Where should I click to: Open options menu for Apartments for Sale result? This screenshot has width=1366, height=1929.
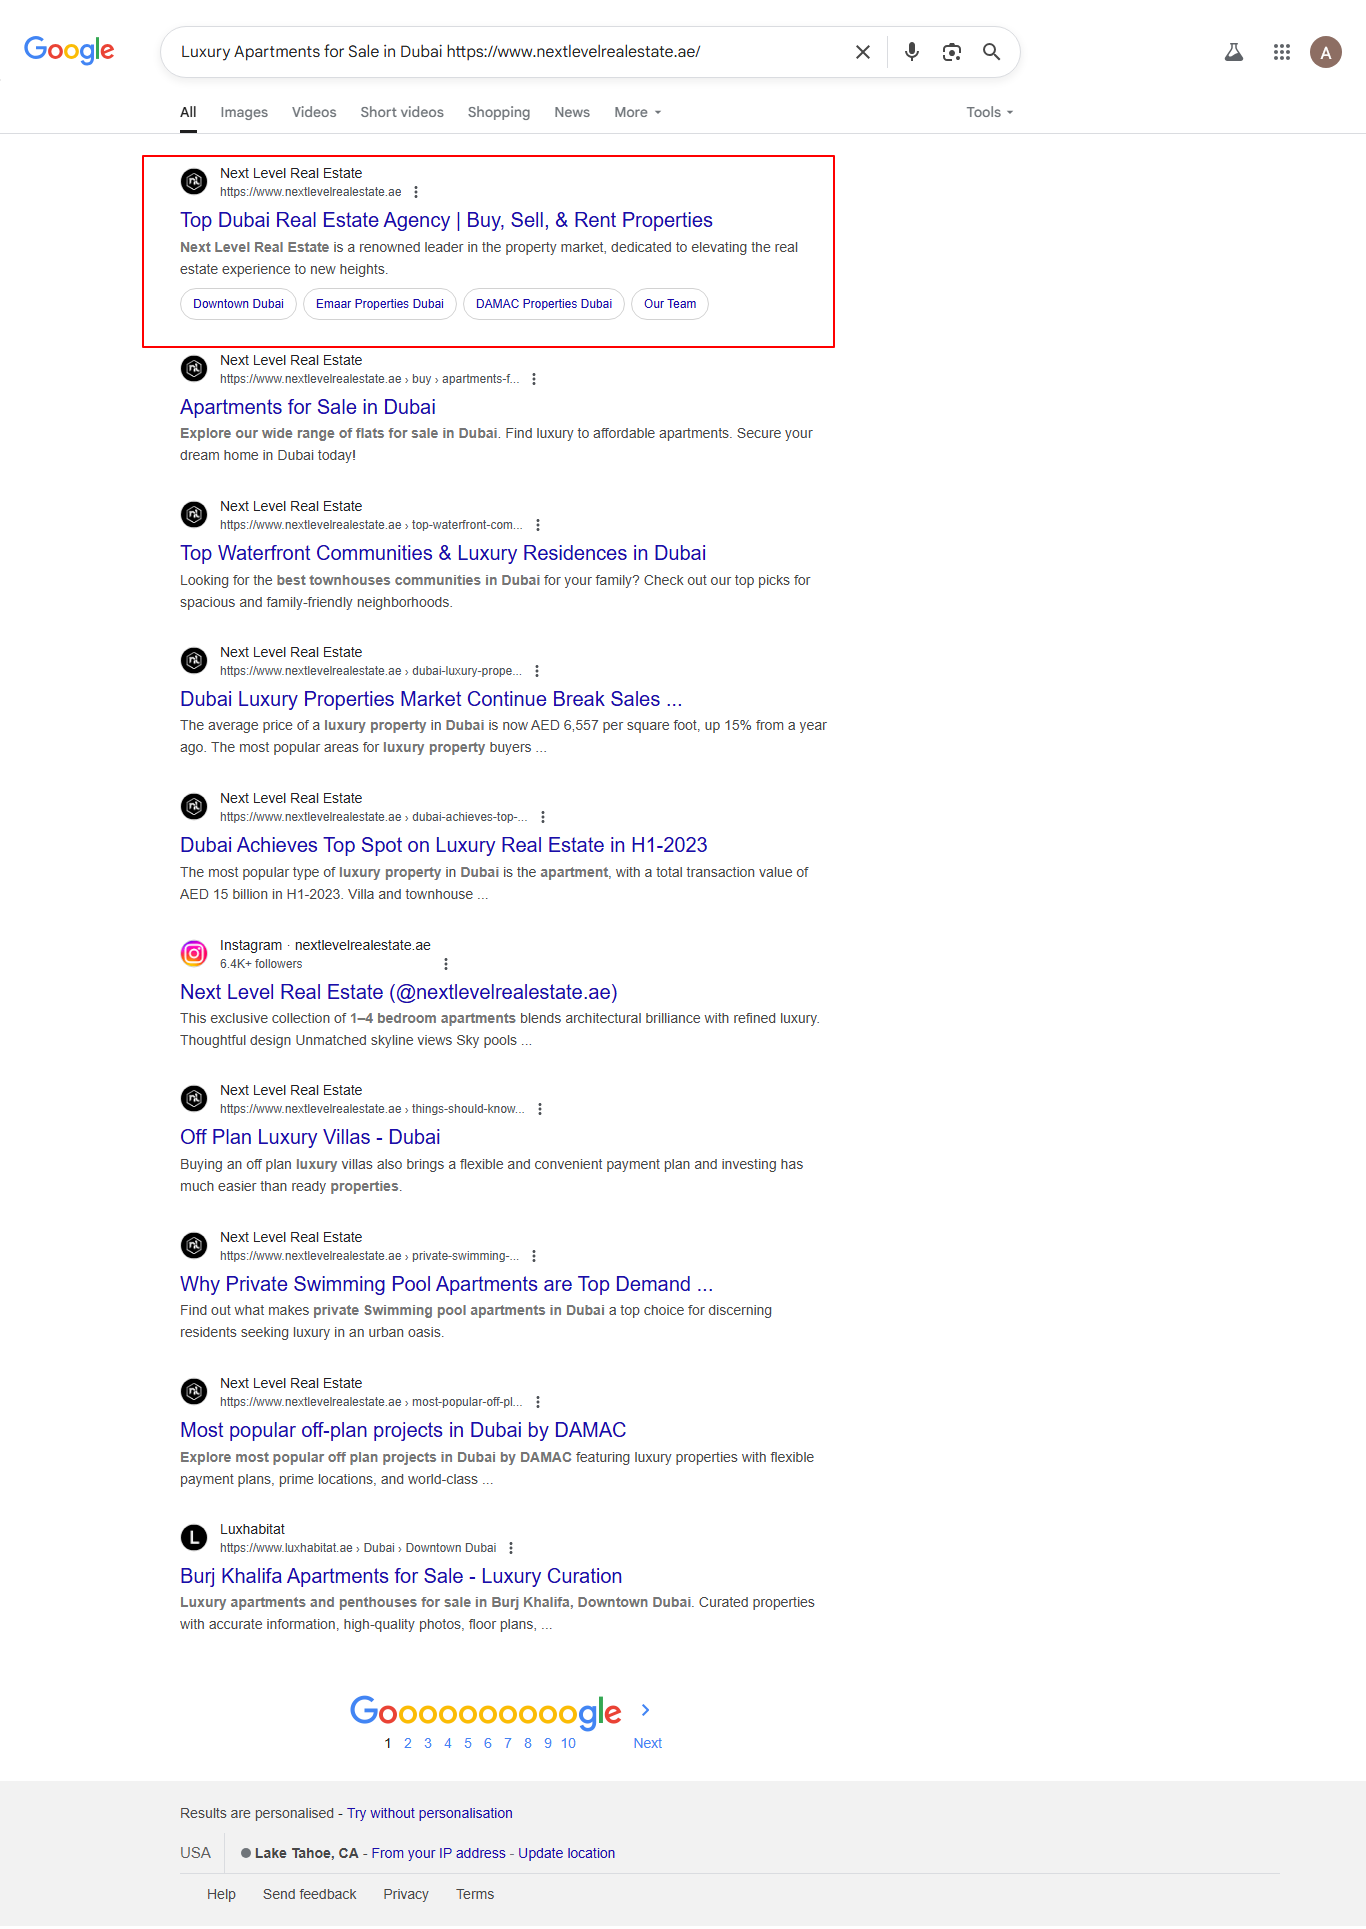point(534,379)
